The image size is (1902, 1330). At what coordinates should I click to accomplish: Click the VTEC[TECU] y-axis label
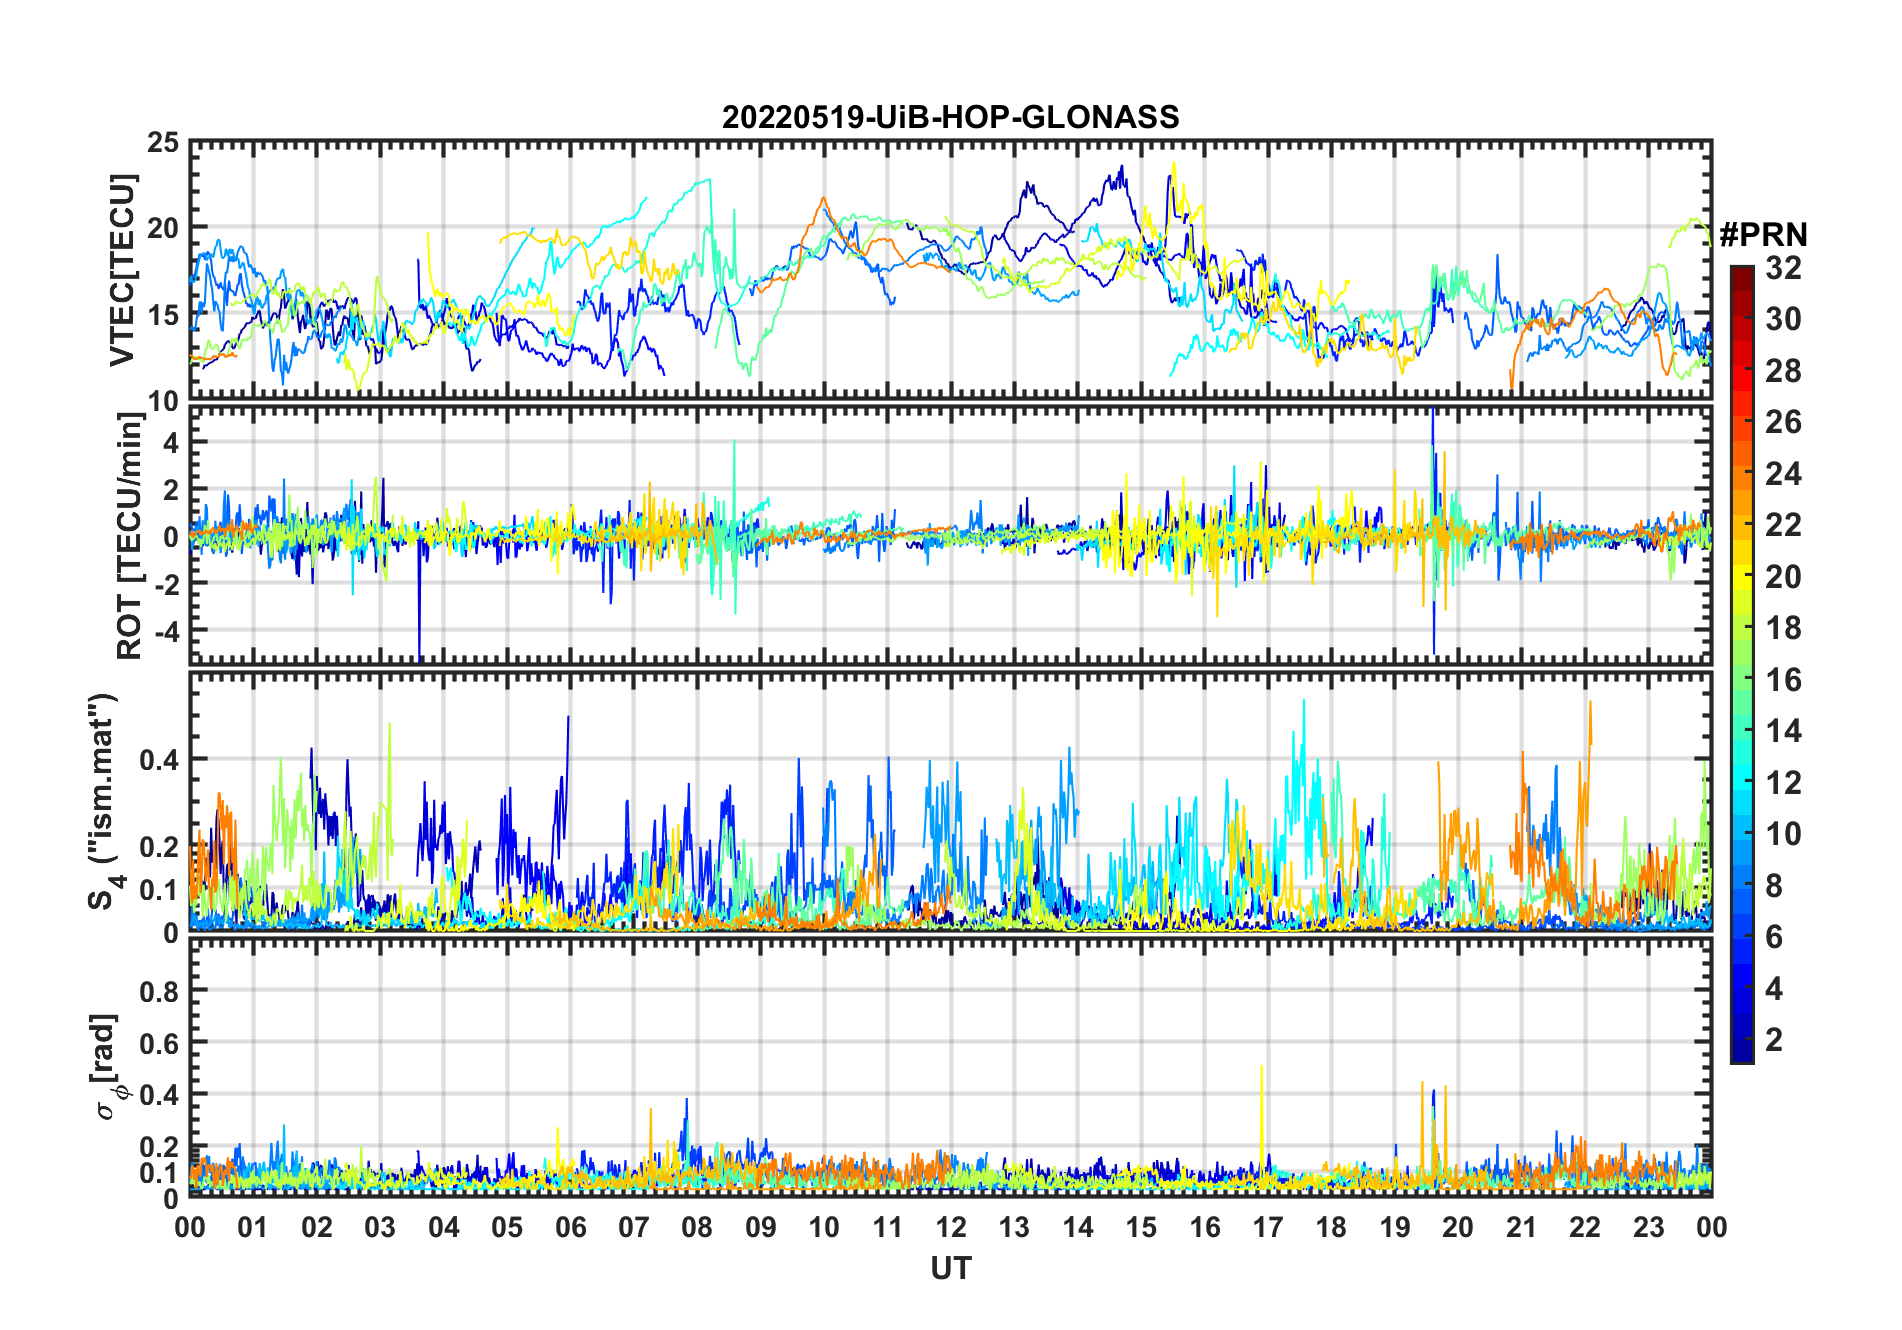122,270
